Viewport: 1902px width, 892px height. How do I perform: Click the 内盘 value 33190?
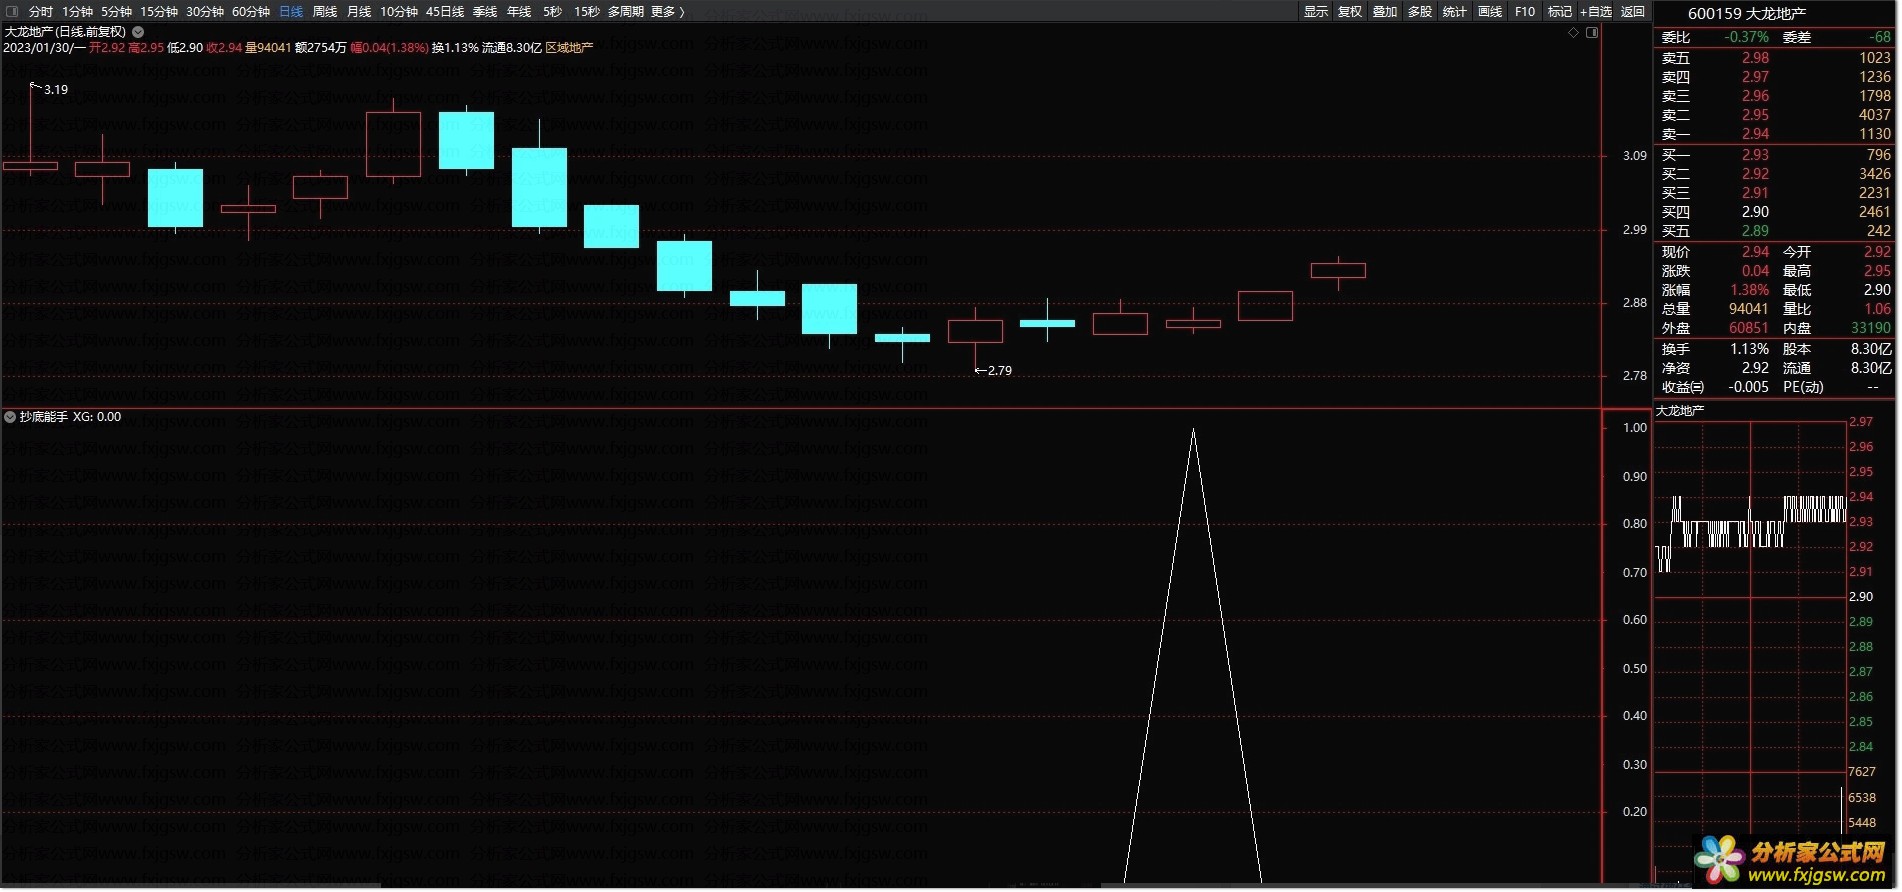coord(1870,328)
